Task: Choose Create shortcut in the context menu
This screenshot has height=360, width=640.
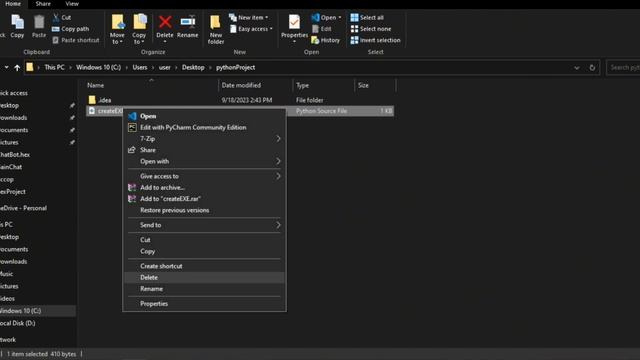Action: [x=204, y=266]
